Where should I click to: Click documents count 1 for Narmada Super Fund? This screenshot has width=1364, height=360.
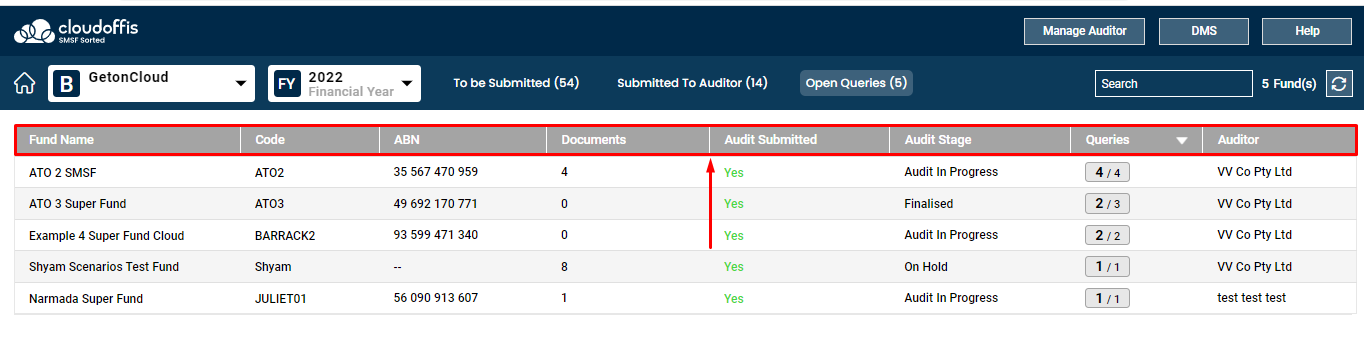tap(564, 298)
